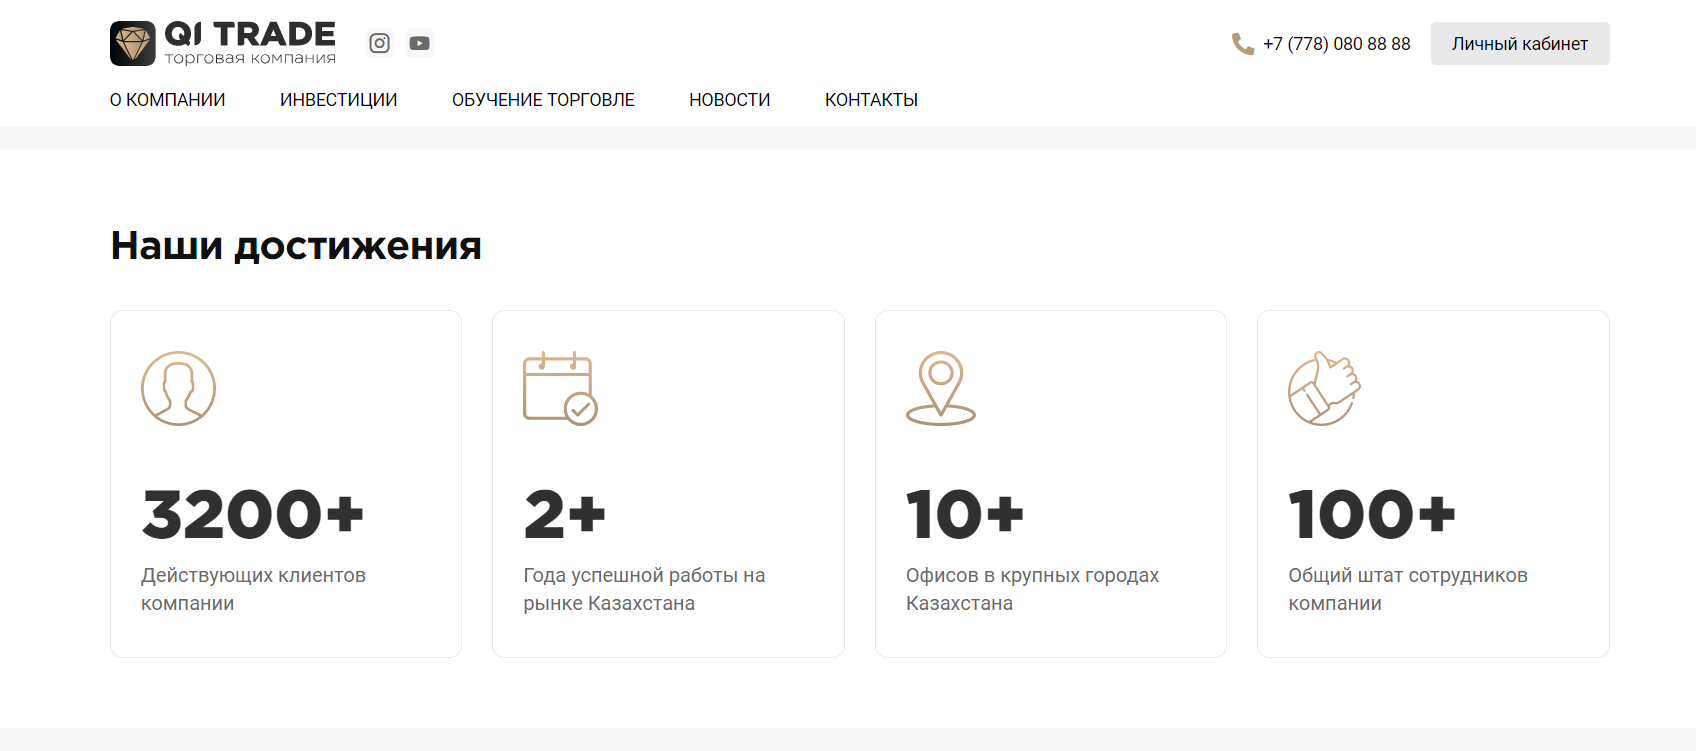Click the Действующих клиентов компании caption

[x=254, y=589]
